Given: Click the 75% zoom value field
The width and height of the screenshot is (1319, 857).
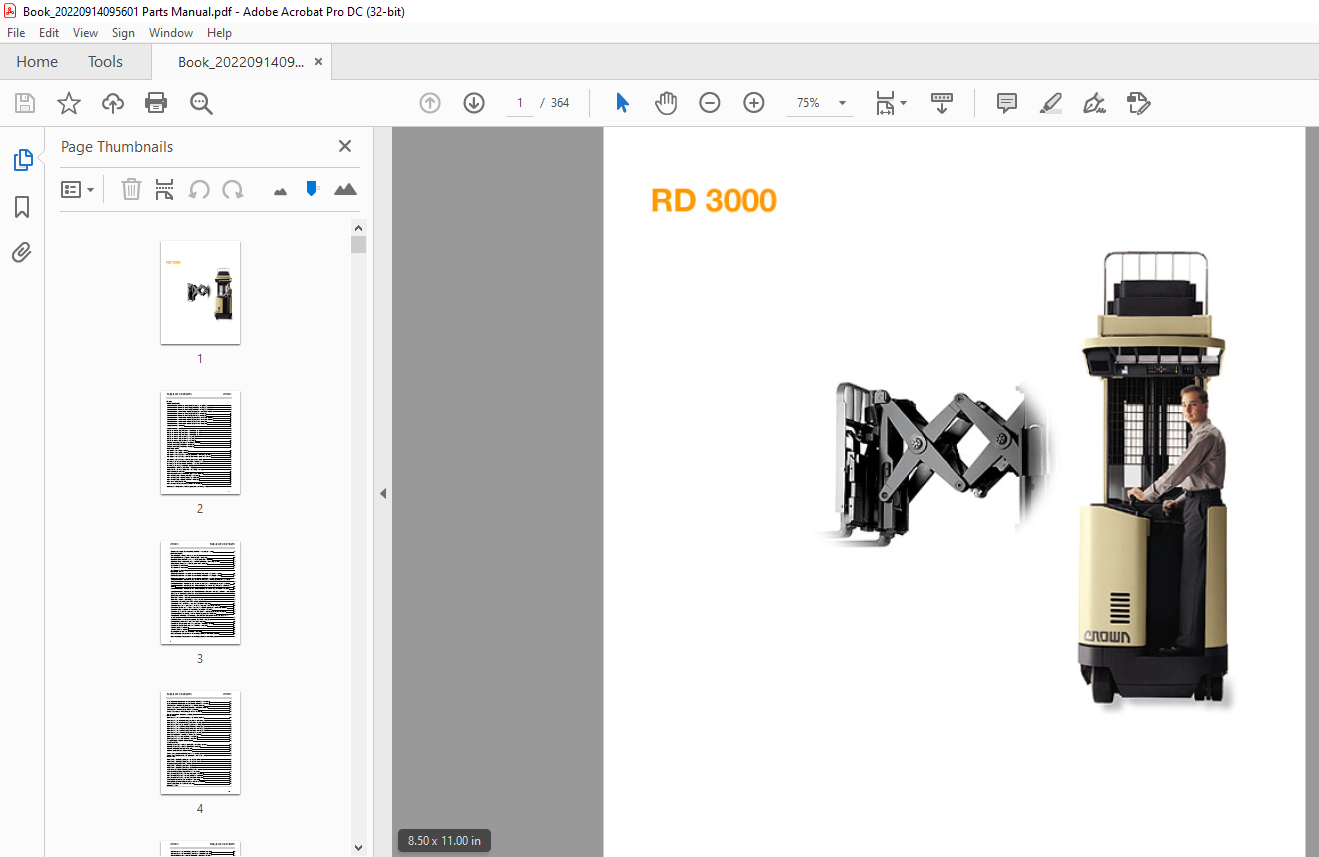Looking at the screenshot, I should tap(808, 103).
